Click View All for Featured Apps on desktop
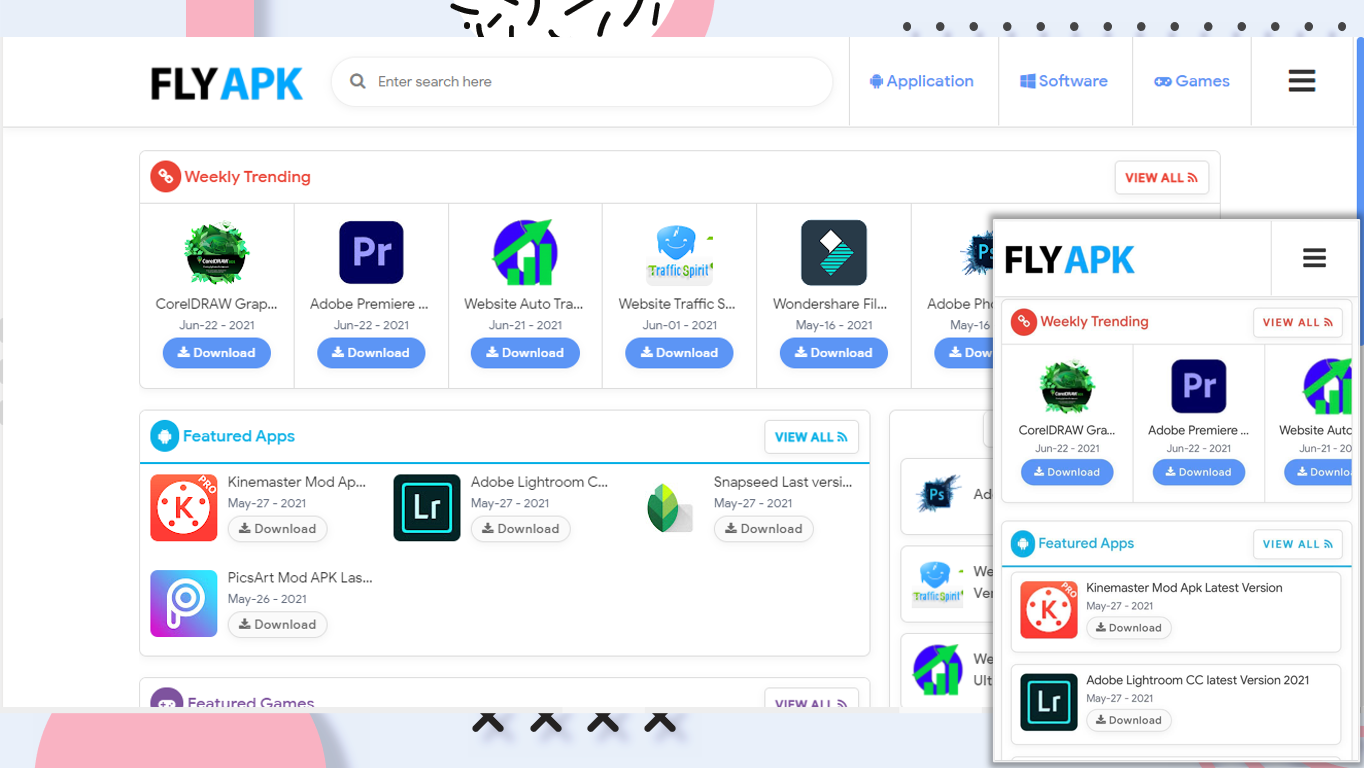1364x768 pixels. coord(811,437)
